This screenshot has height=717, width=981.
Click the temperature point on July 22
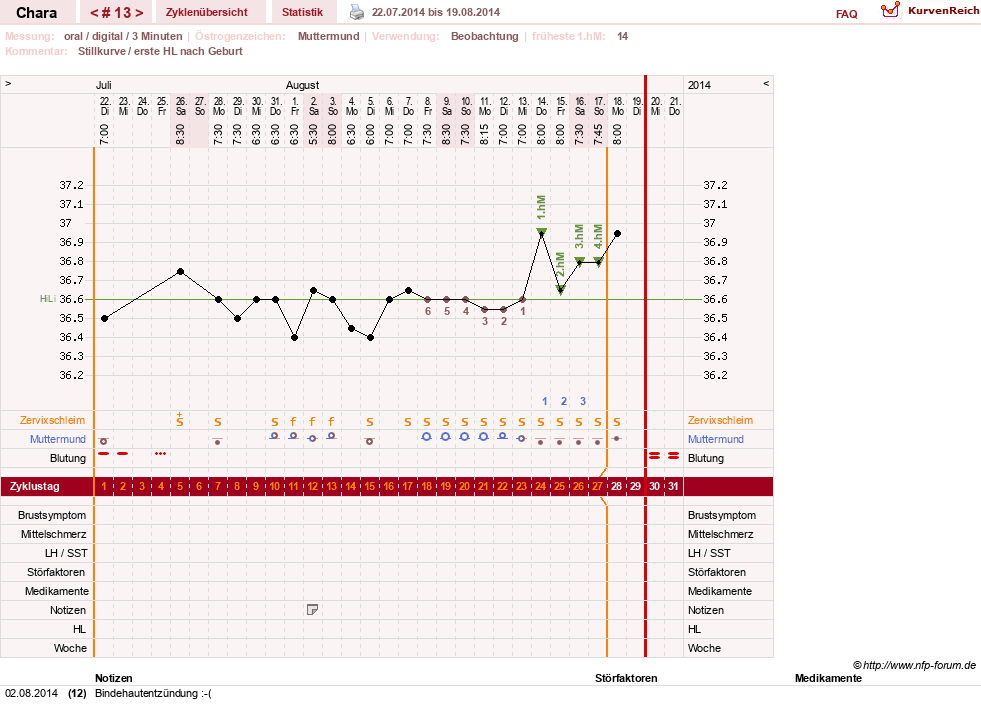(104, 318)
